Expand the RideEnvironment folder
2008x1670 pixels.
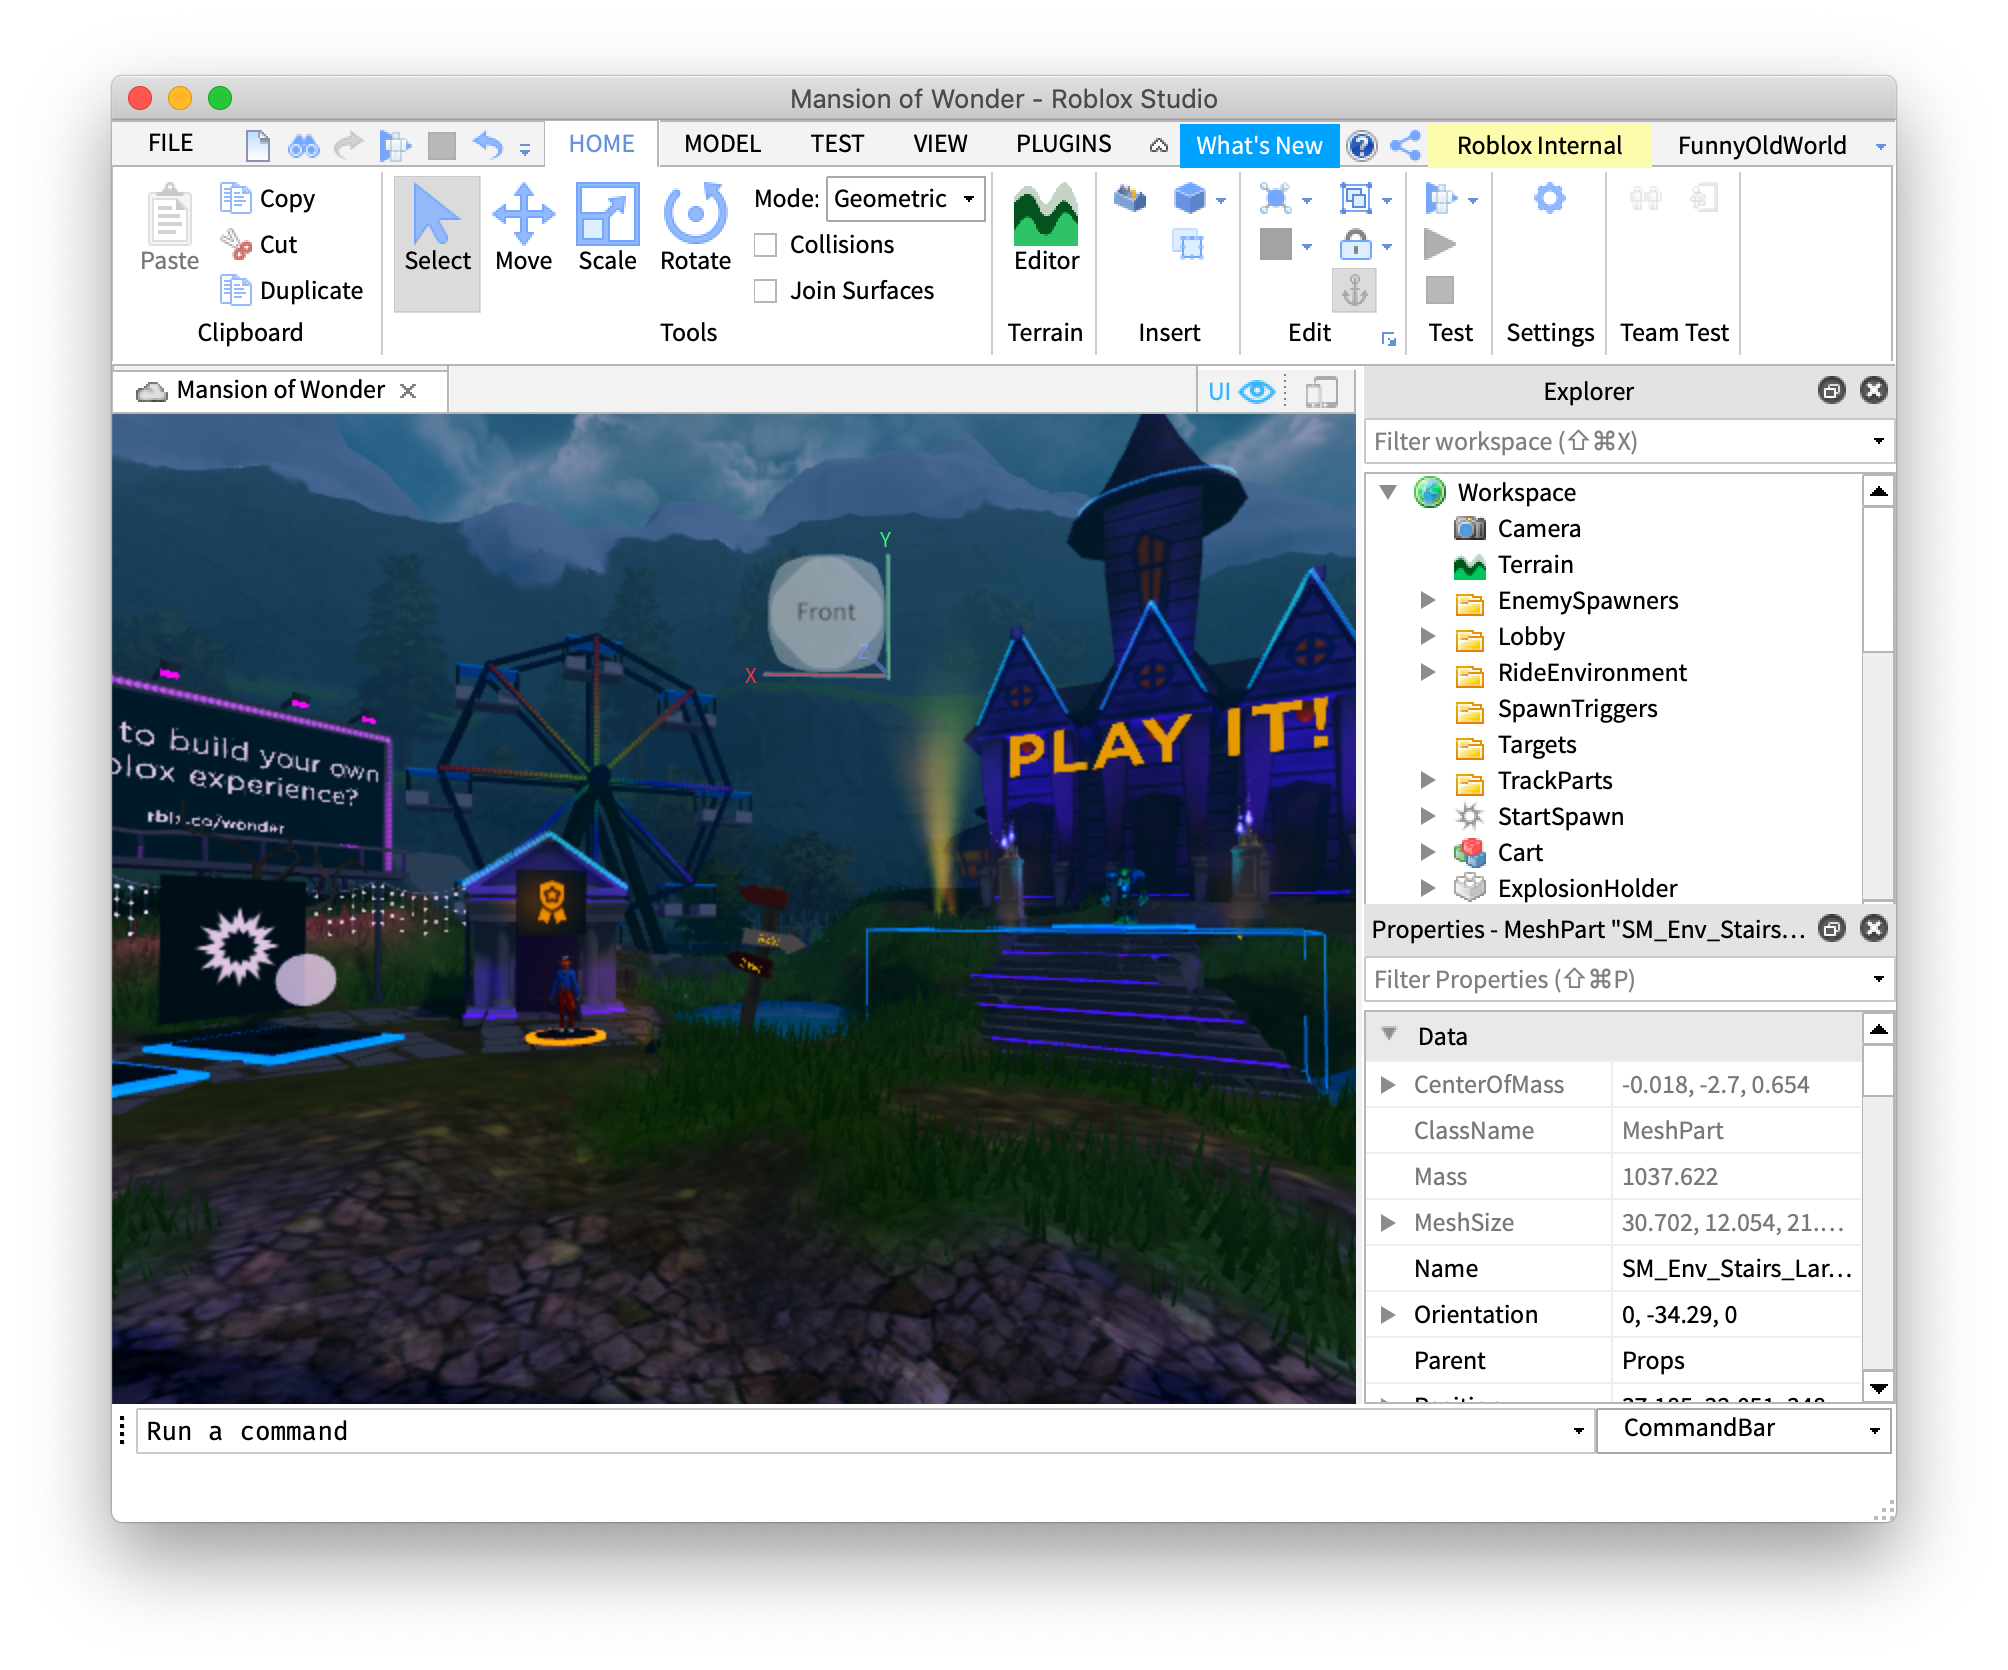pos(1428,672)
